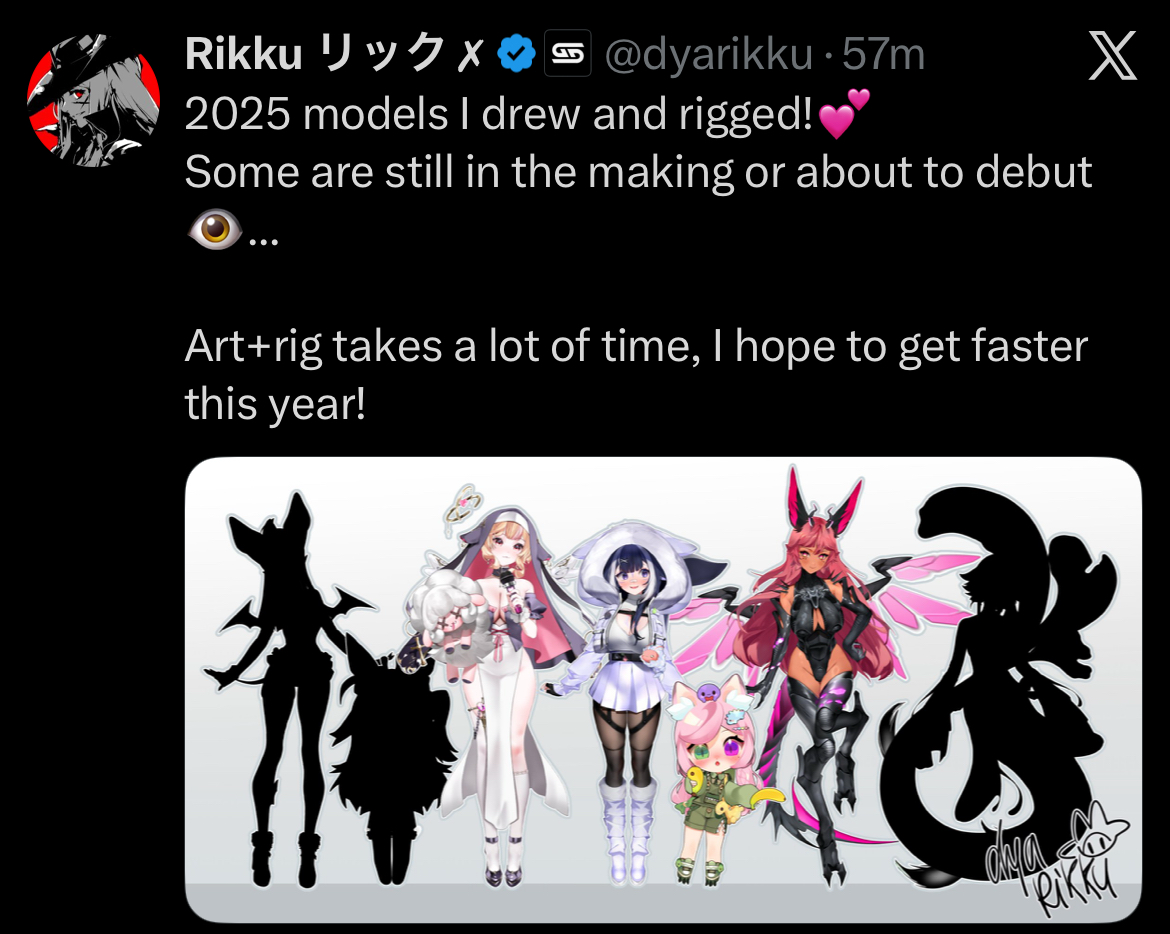Click the '2025 models I drew and rigged' text
1170x934 pixels.
point(498,114)
